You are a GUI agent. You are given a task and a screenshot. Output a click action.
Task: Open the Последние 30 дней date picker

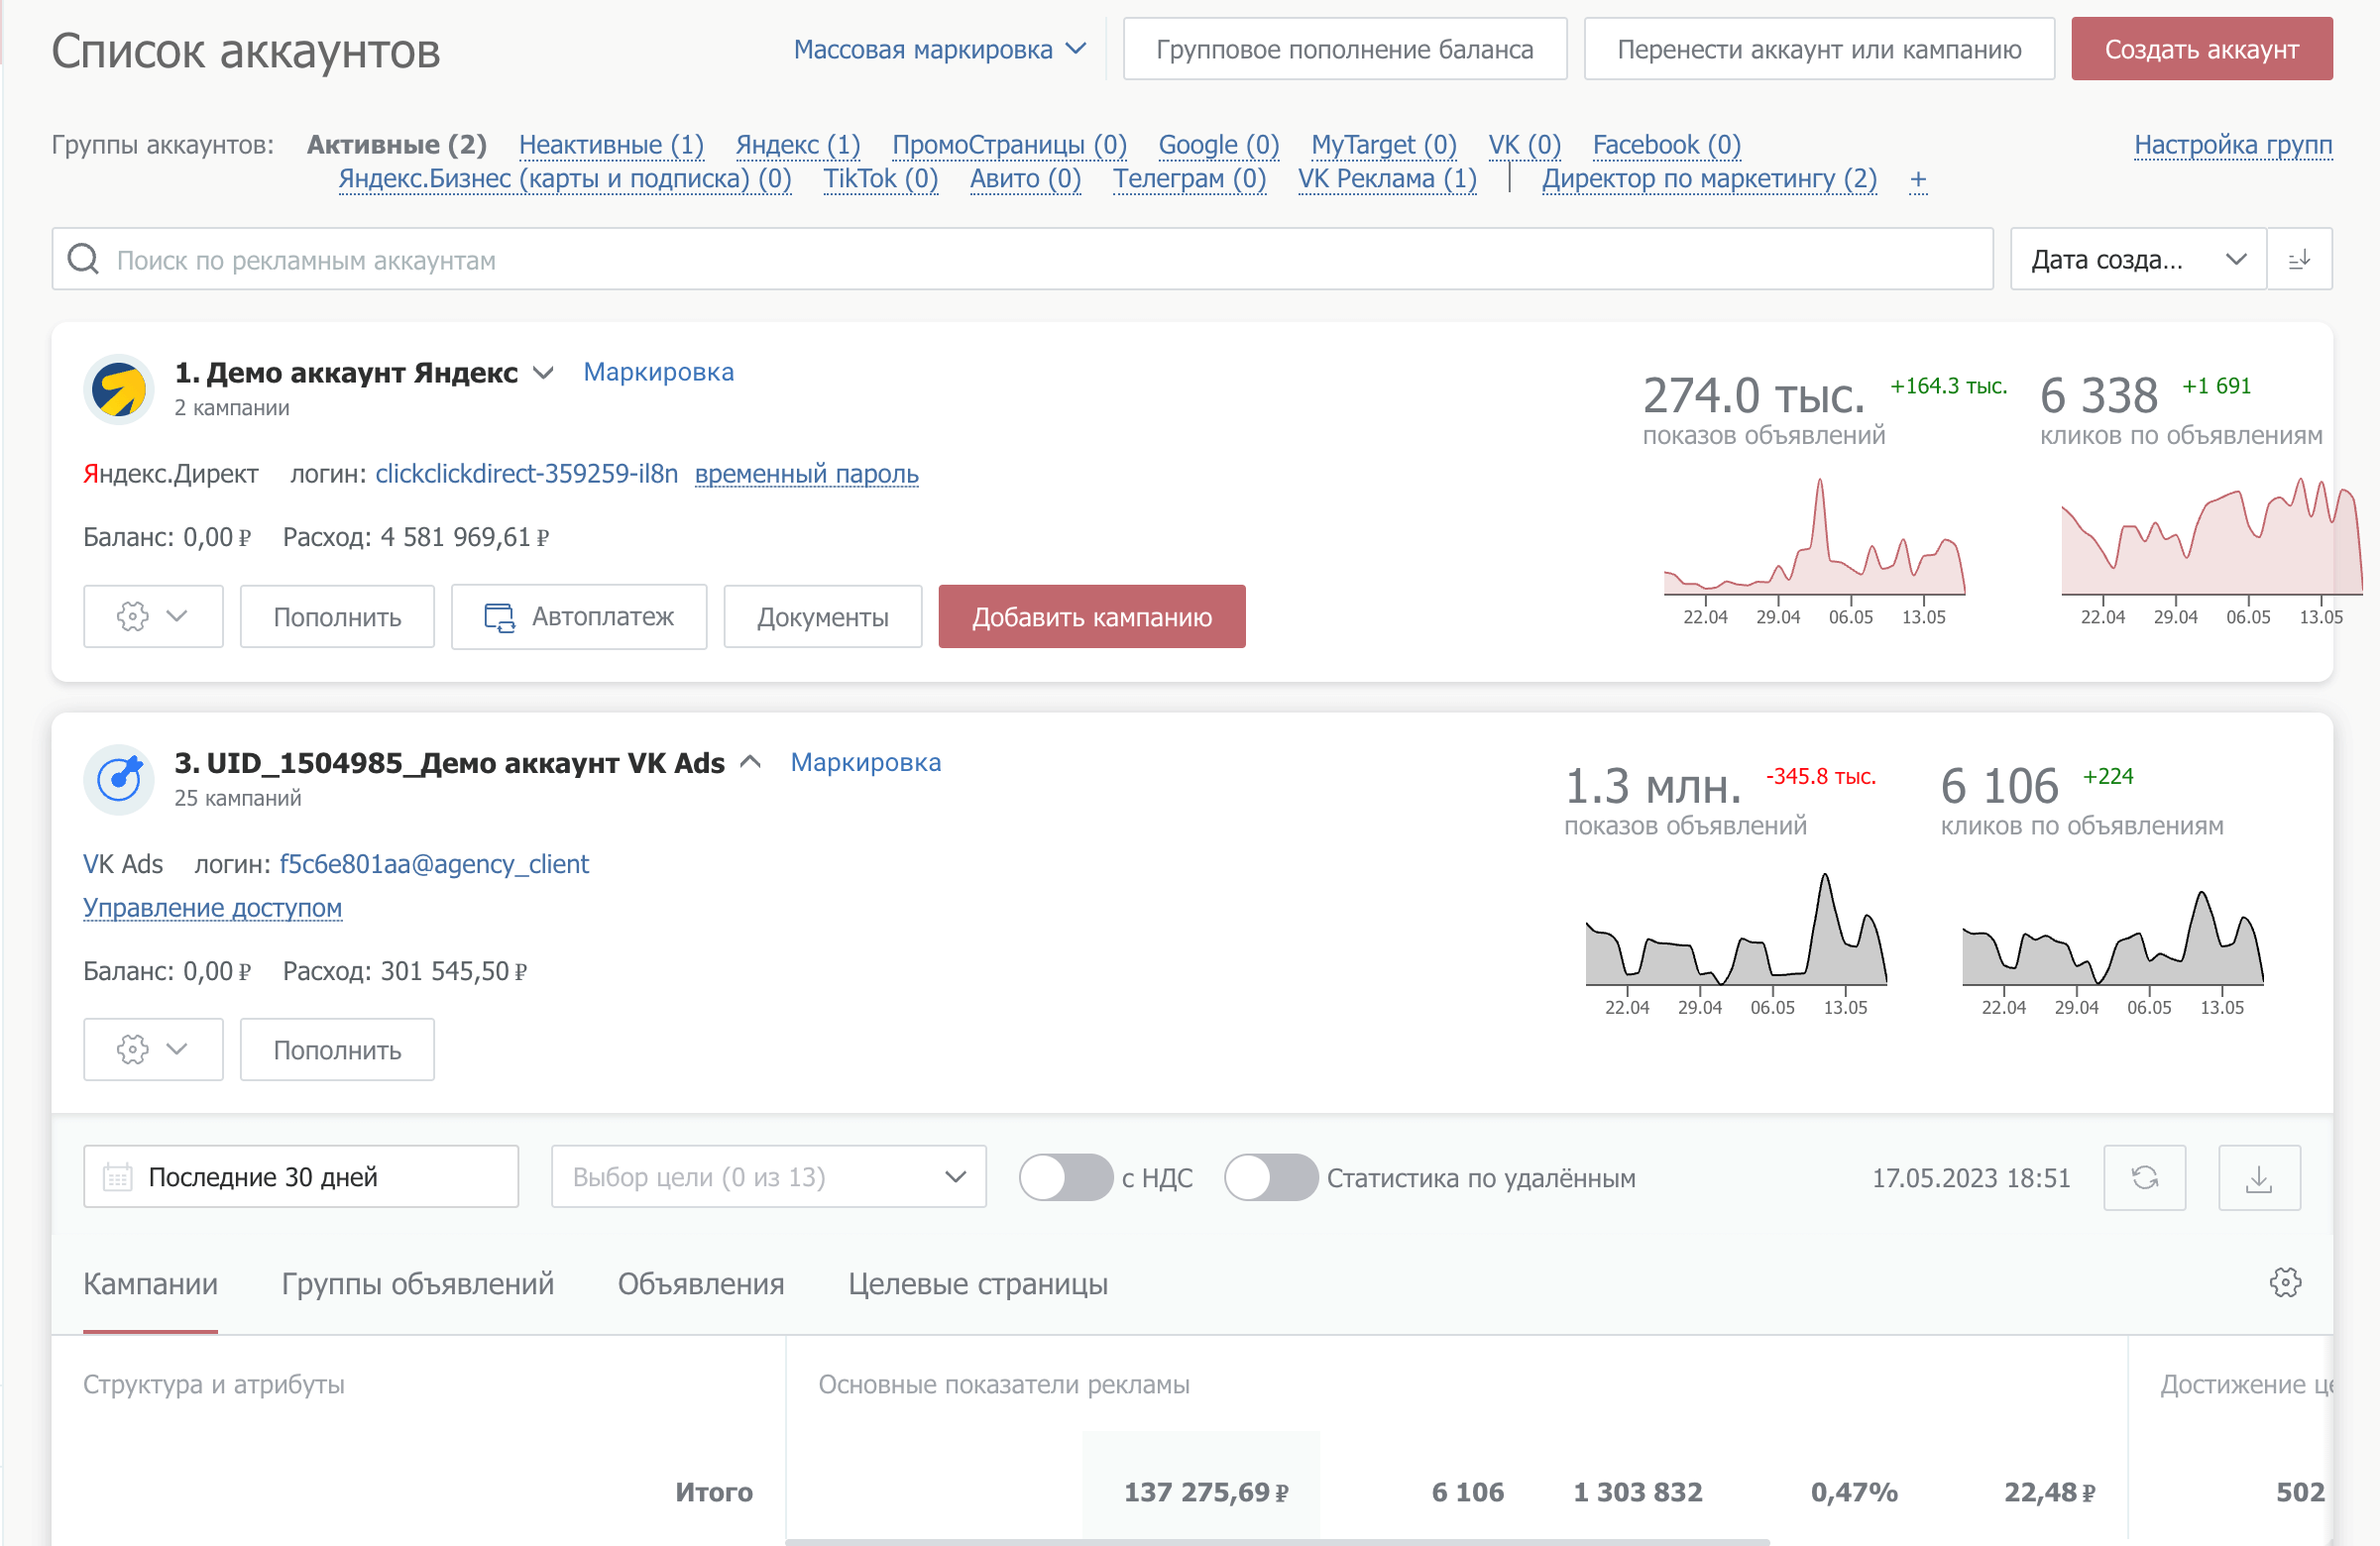(x=301, y=1177)
